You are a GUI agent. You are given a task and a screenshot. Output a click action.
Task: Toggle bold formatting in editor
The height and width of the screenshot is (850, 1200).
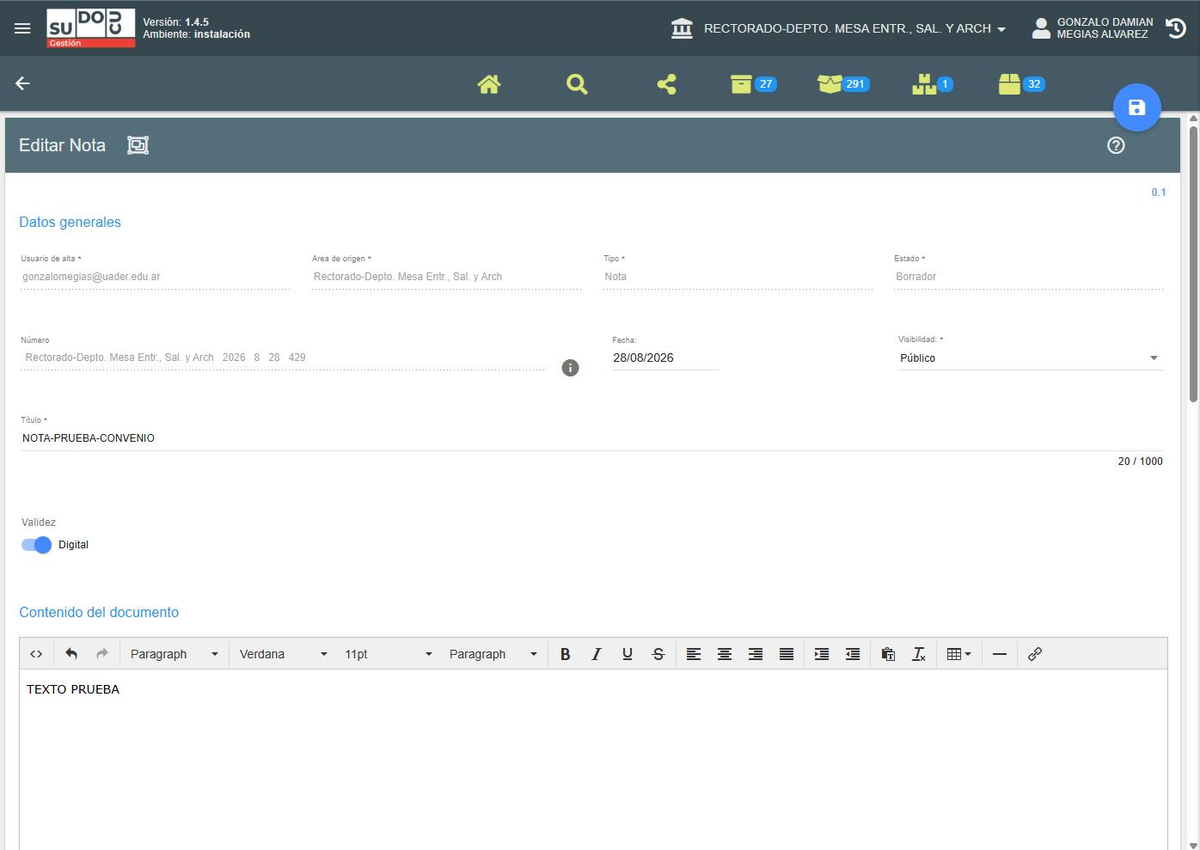(565, 654)
